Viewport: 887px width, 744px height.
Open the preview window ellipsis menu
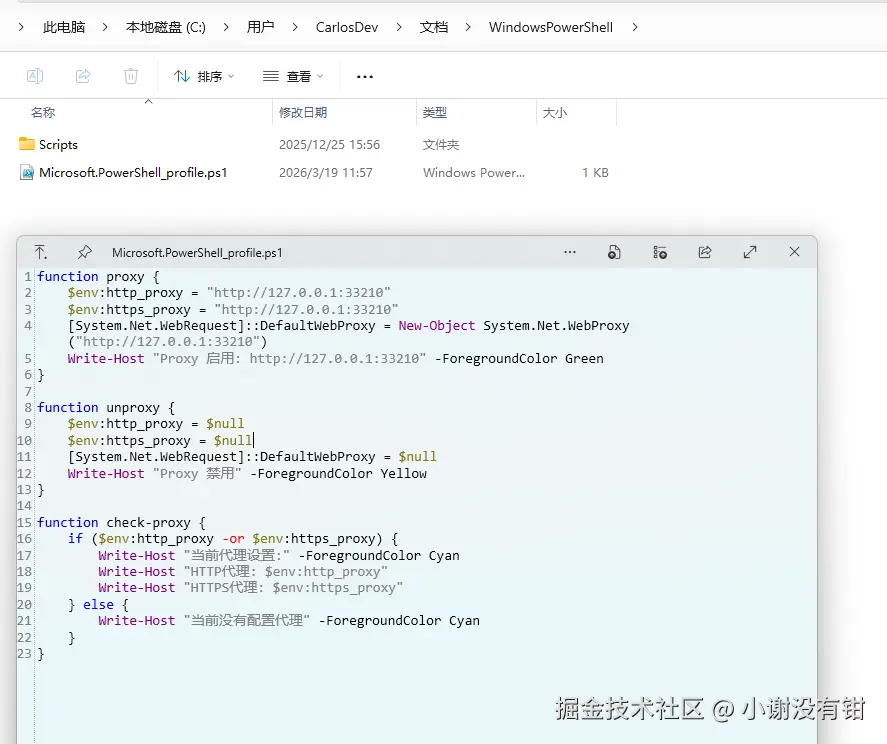point(570,252)
